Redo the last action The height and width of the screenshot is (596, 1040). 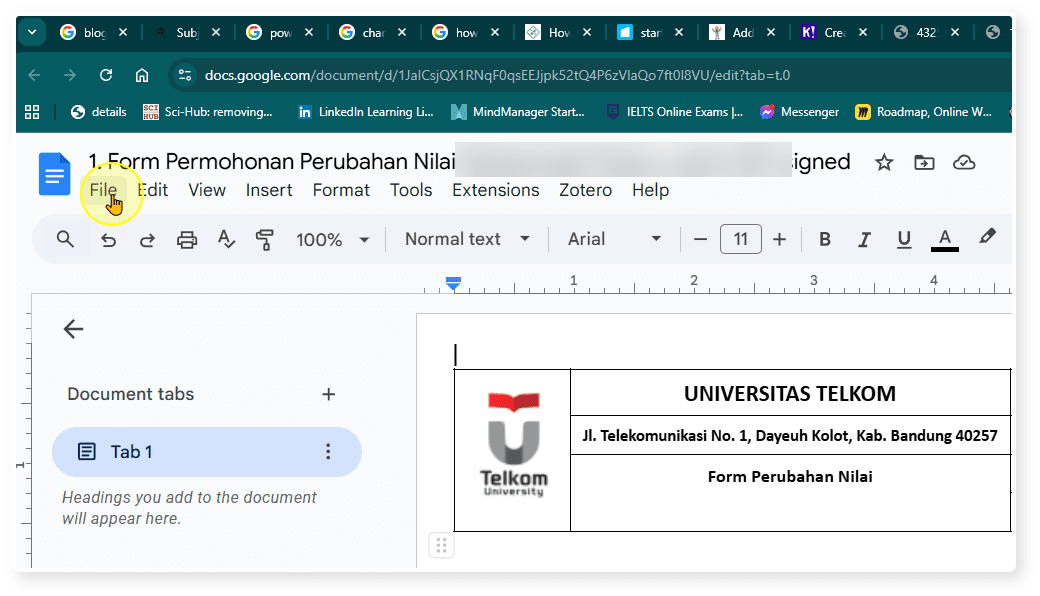click(x=147, y=240)
